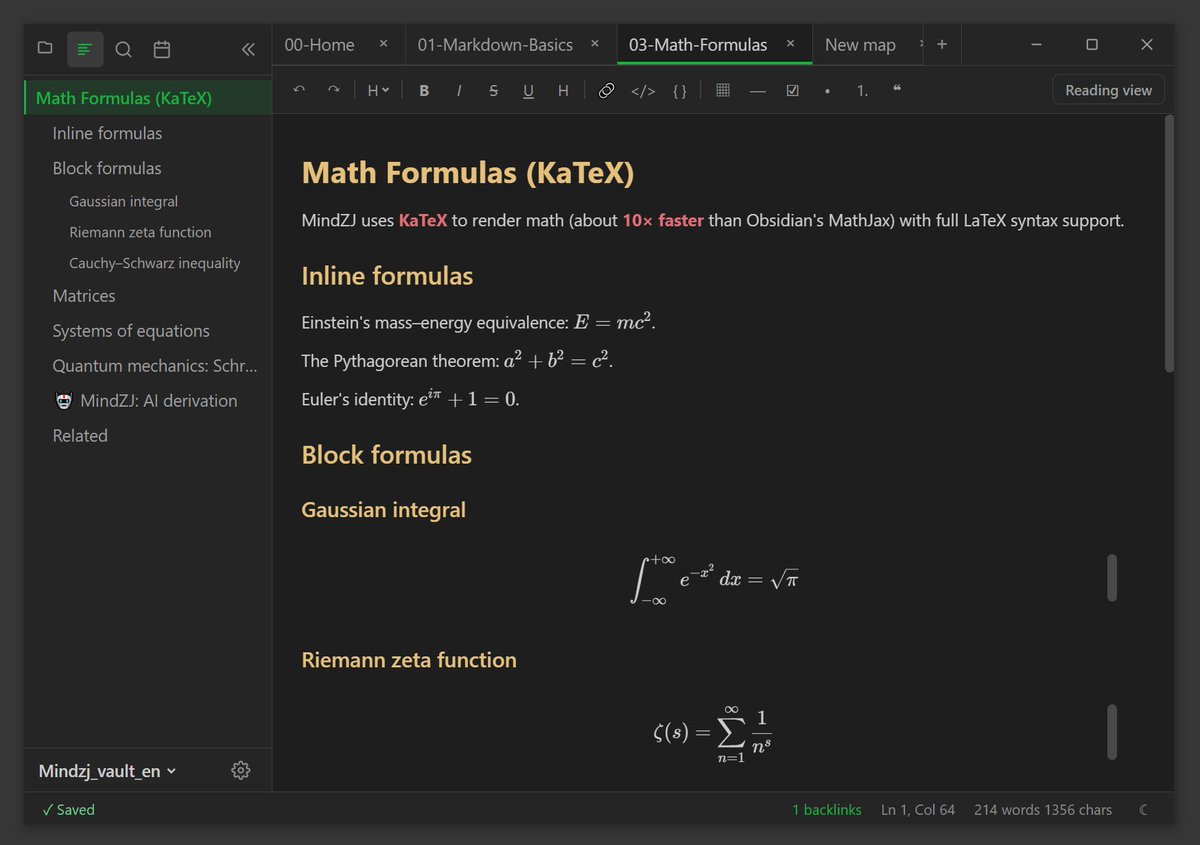Image resolution: width=1200 pixels, height=845 pixels.
Task: Open the Mindzj_vault_en vault switcher
Action: [107, 771]
